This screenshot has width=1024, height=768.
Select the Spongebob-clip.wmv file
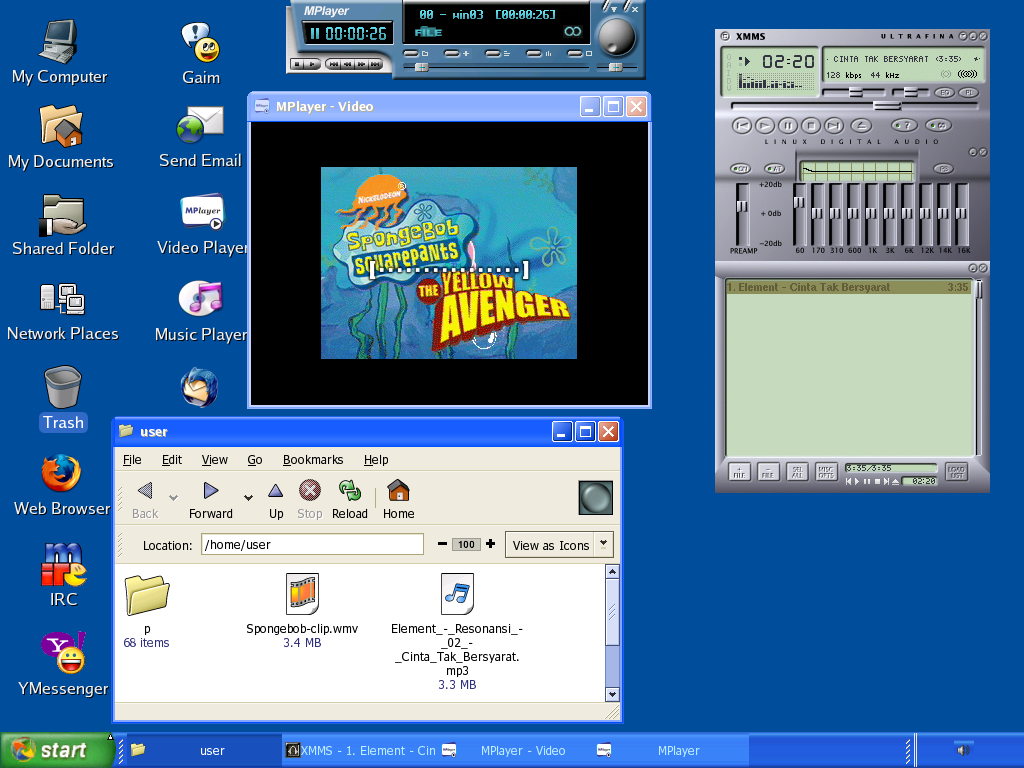pyautogui.click(x=302, y=611)
